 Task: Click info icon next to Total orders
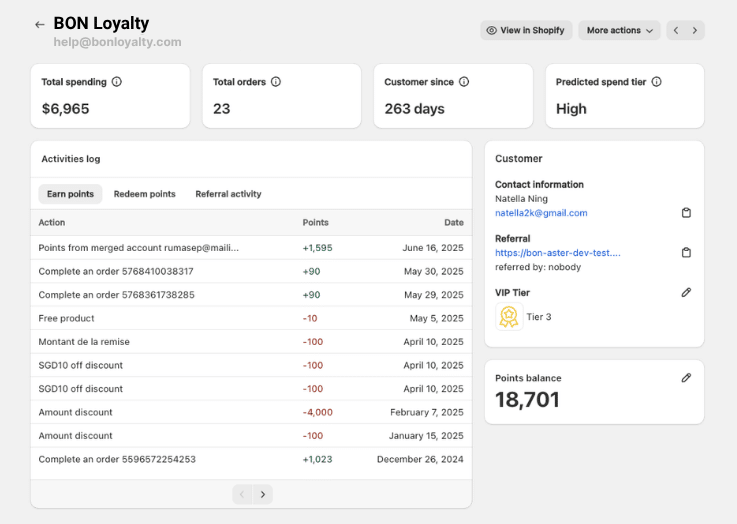276,82
